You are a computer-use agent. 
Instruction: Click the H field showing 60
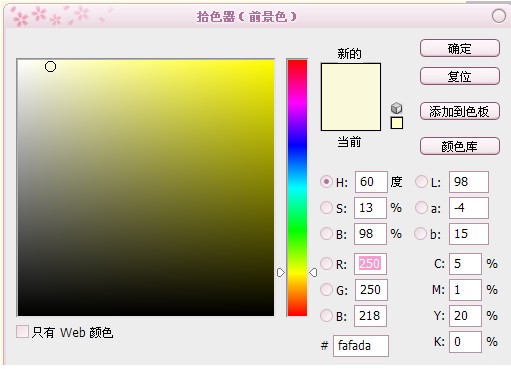coord(371,182)
